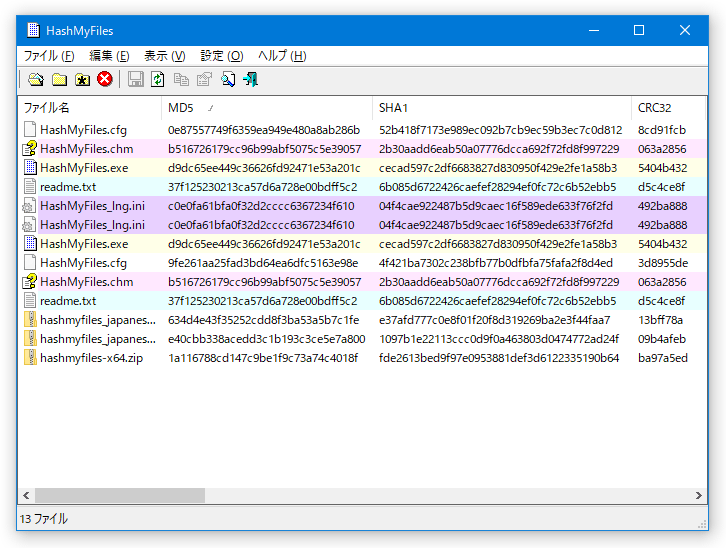Screen dimensions: 726x548
Task: Click the HashMyFiles title bar app icon
Action: pyautogui.click(x=33, y=30)
